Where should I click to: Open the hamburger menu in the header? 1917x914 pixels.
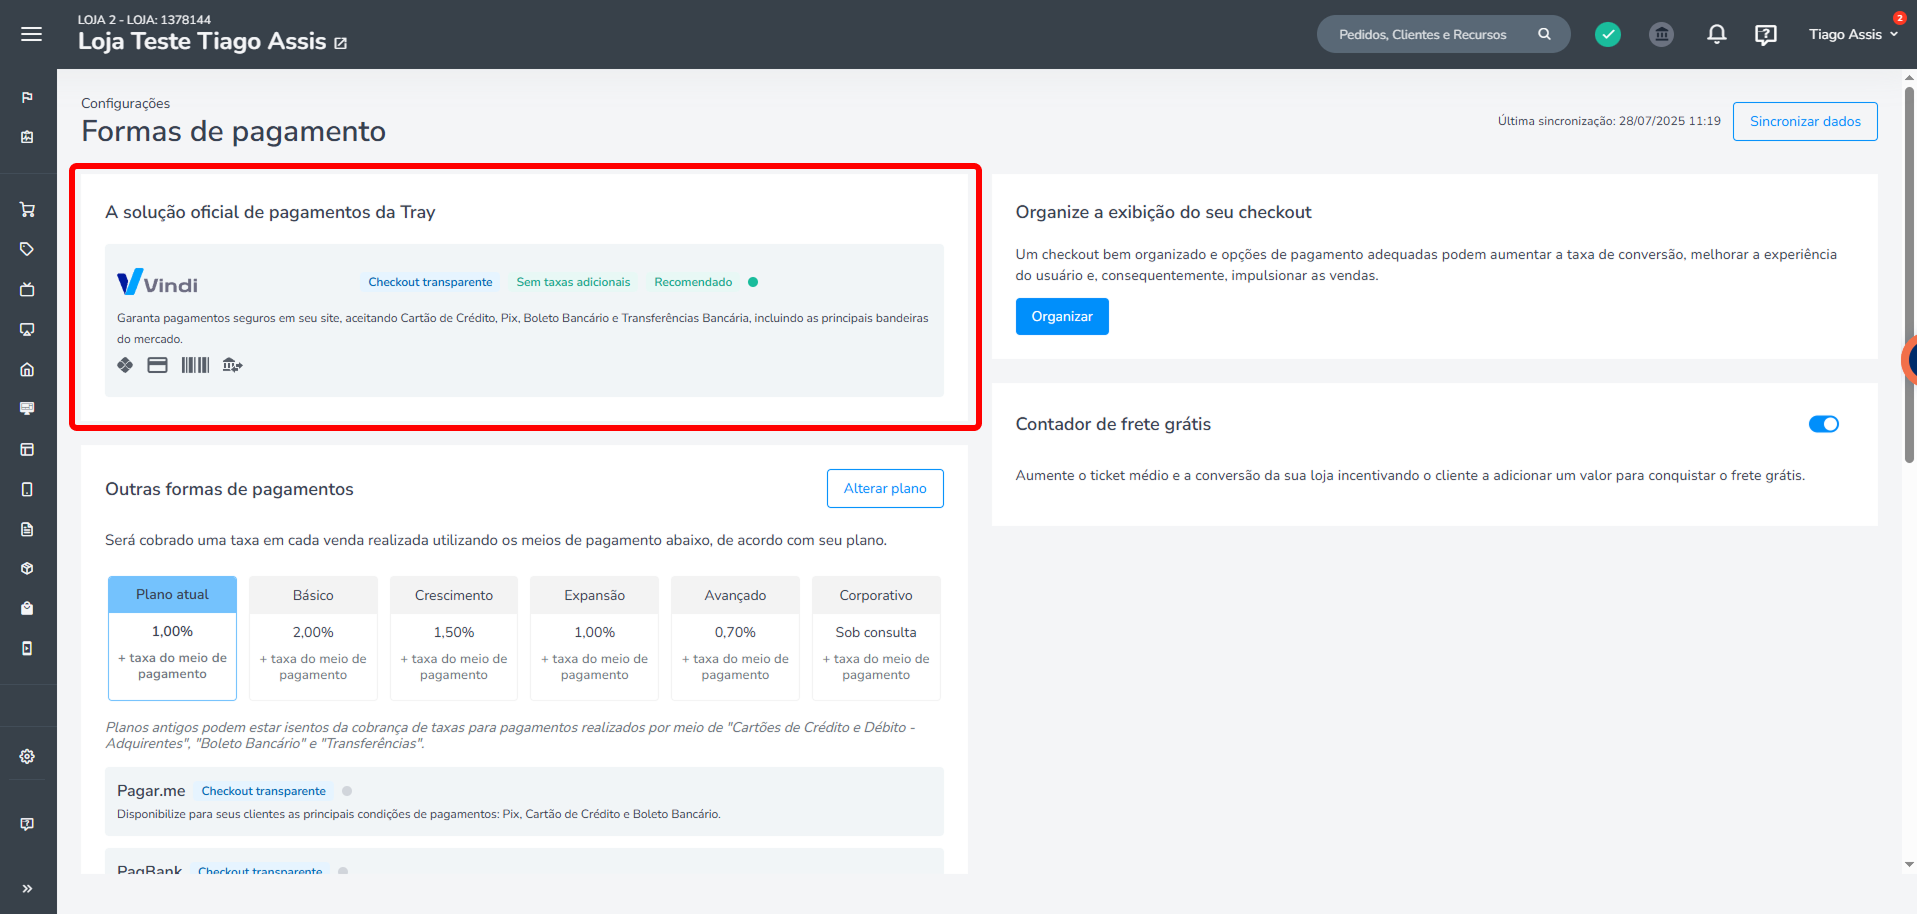pyautogui.click(x=31, y=34)
